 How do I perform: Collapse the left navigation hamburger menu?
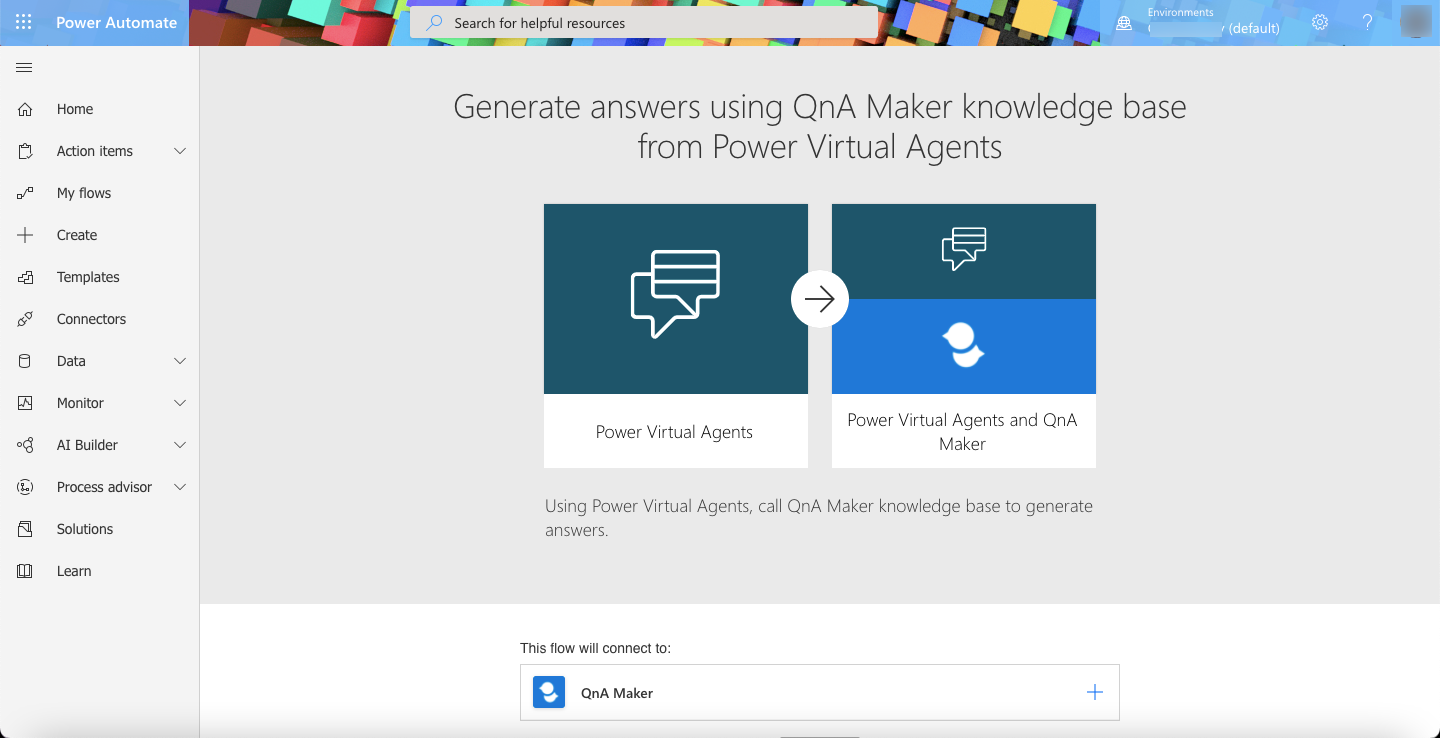click(25, 68)
